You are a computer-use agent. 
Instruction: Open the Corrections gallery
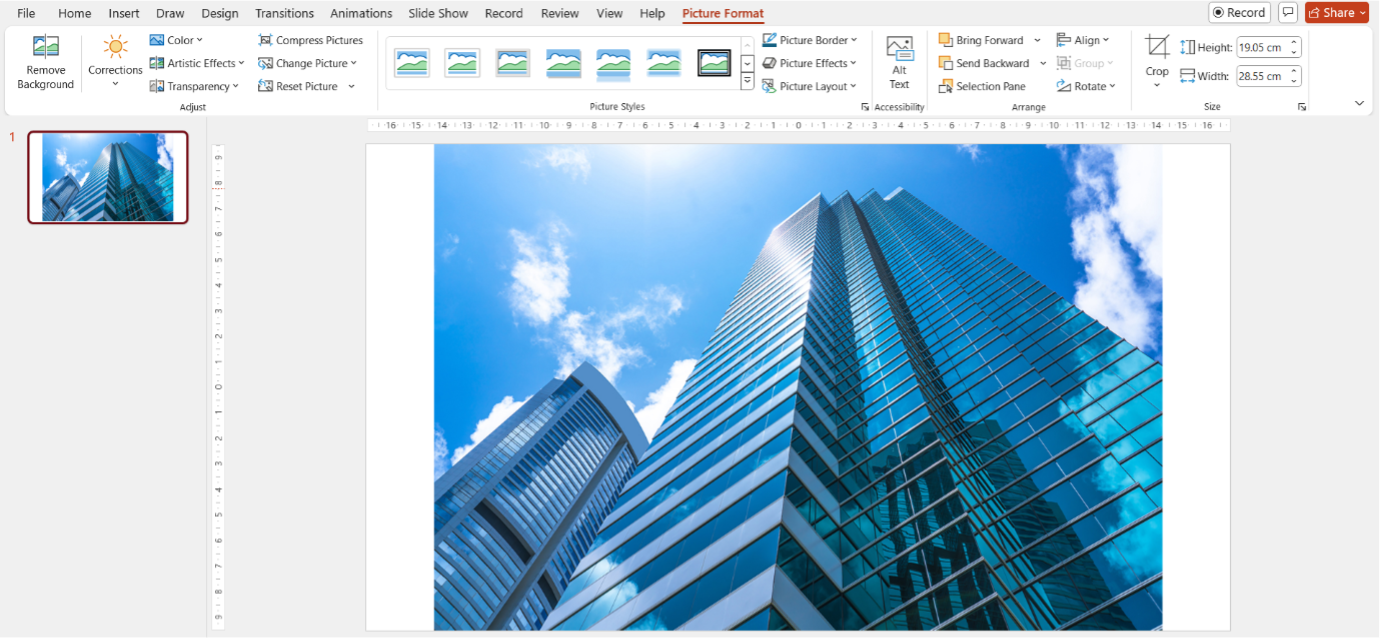pos(115,63)
